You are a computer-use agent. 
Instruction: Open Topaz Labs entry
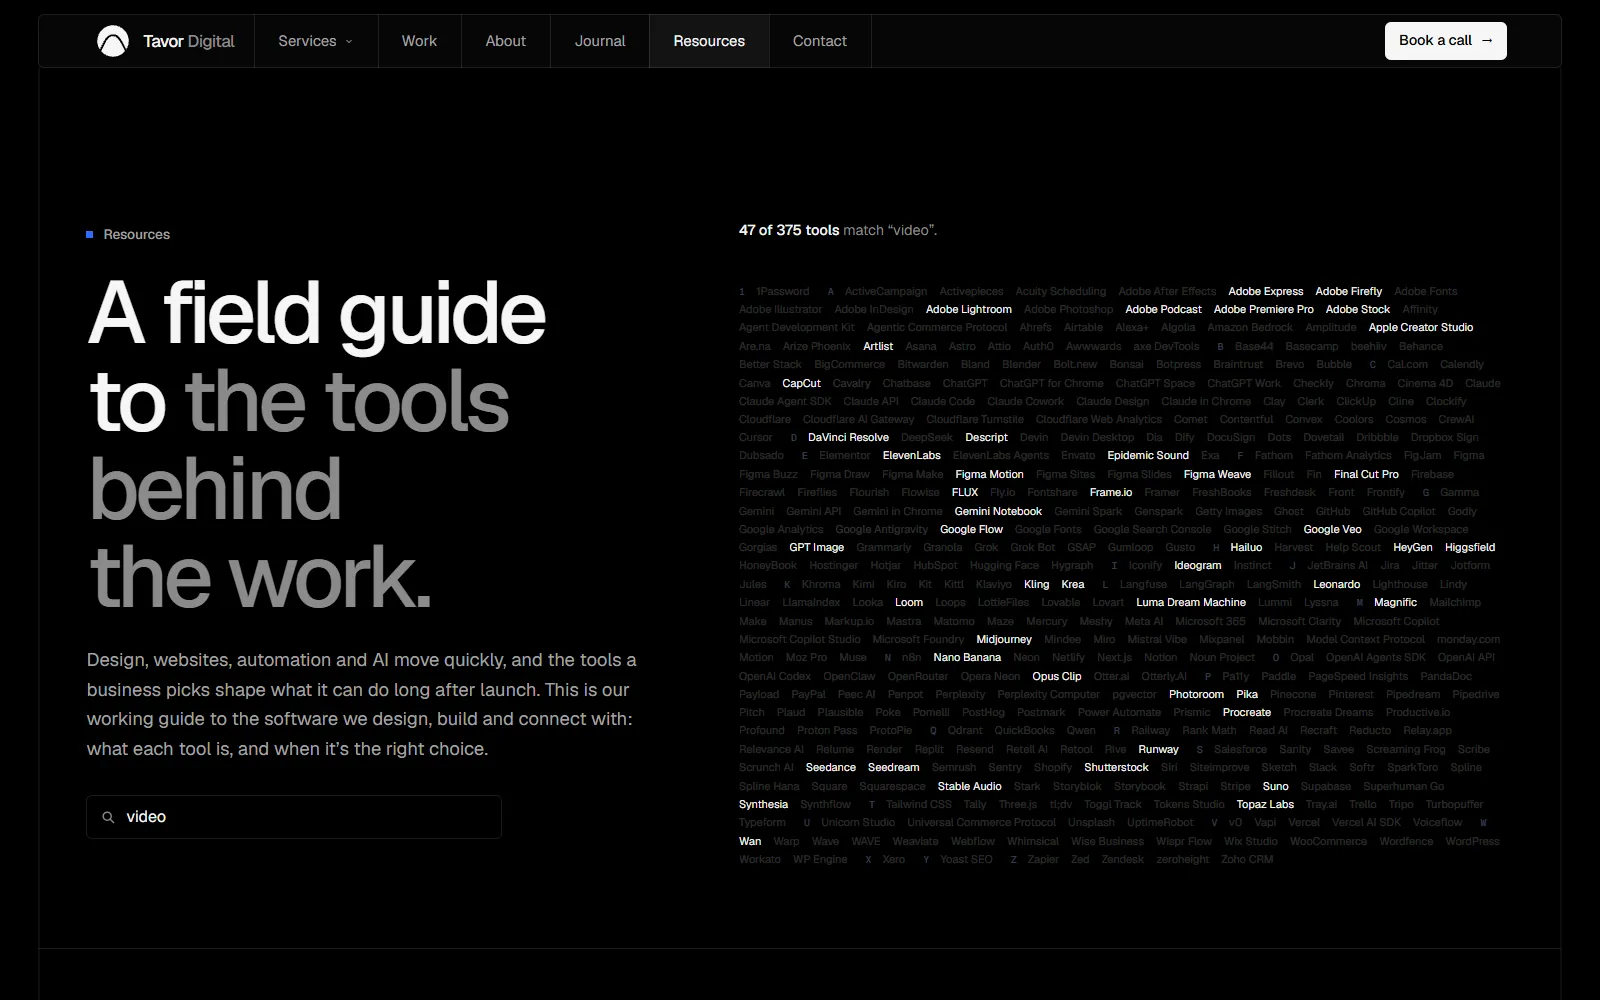point(1265,804)
